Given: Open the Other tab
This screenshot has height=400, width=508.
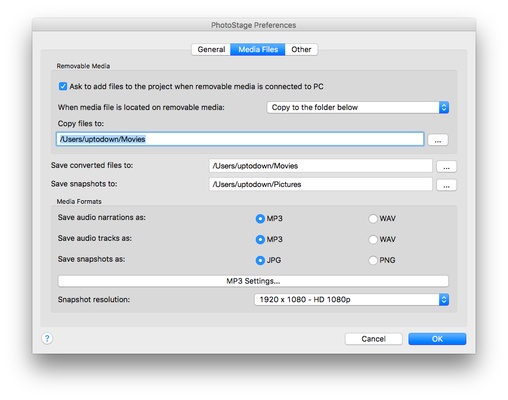Looking at the screenshot, I should [301, 49].
